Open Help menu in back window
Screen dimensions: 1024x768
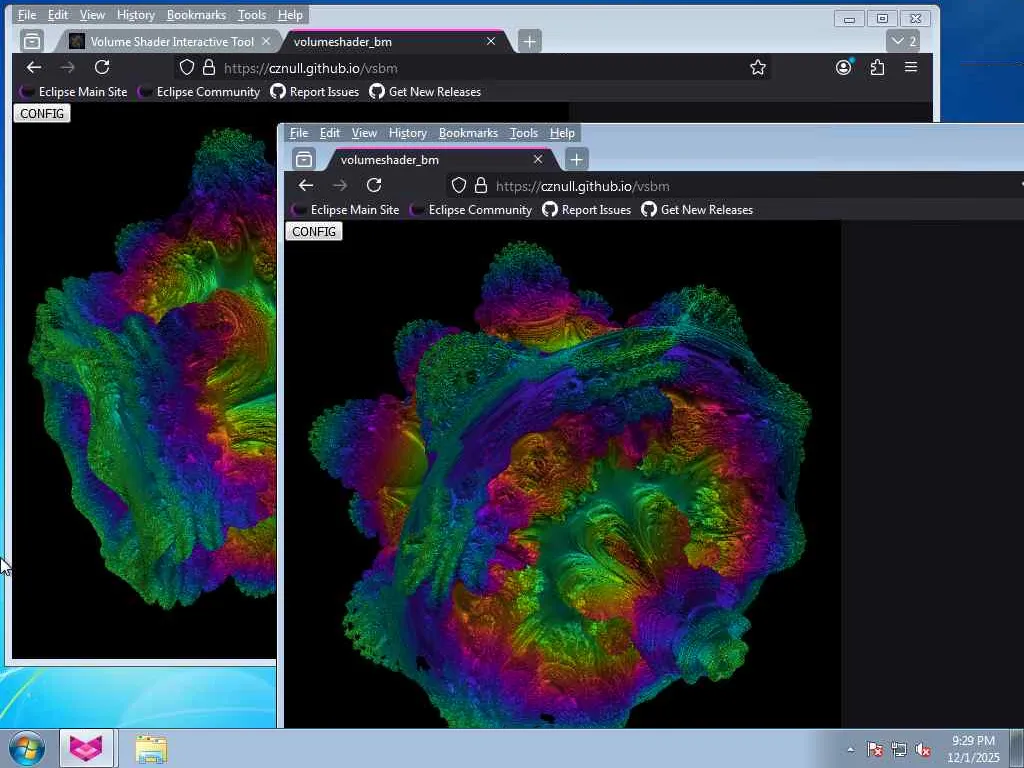pyautogui.click(x=290, y=14)
